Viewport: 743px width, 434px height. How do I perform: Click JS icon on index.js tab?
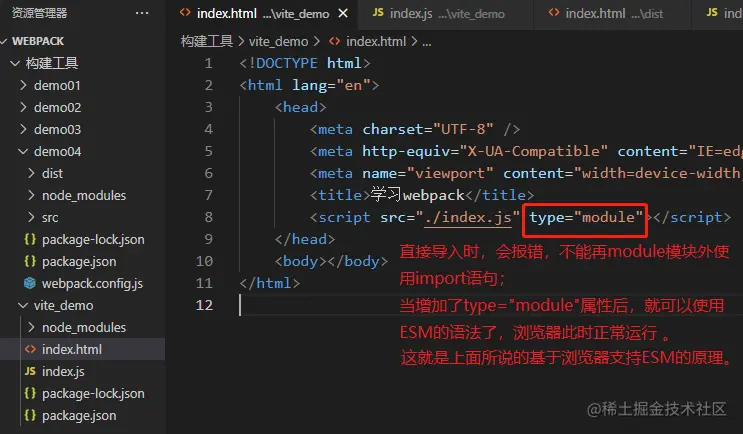click(x=378, y=13)
